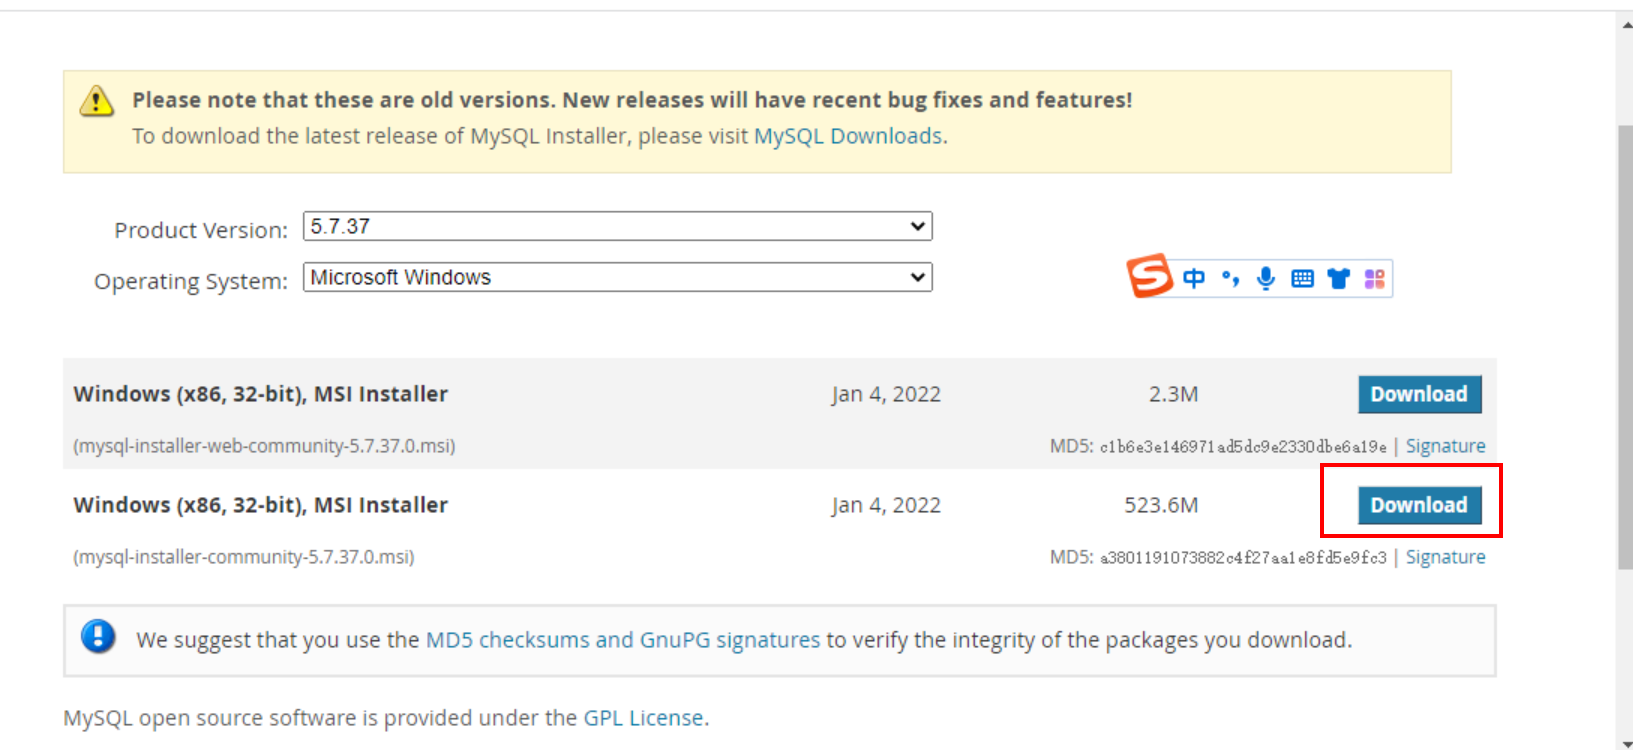Click the scrollbar up arrow
This screenshot has height=750, width=1633.
(x=1625, y=24)
